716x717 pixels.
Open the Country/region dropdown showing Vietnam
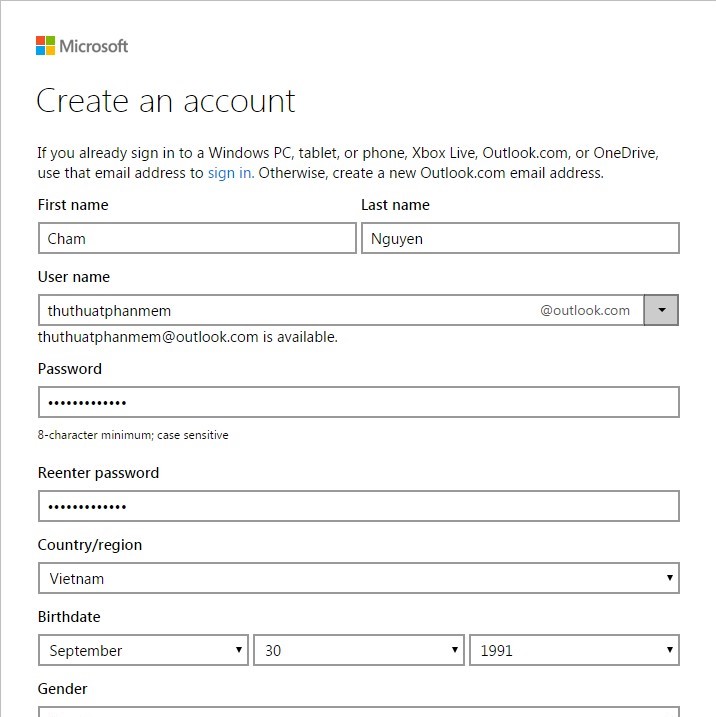359,578
